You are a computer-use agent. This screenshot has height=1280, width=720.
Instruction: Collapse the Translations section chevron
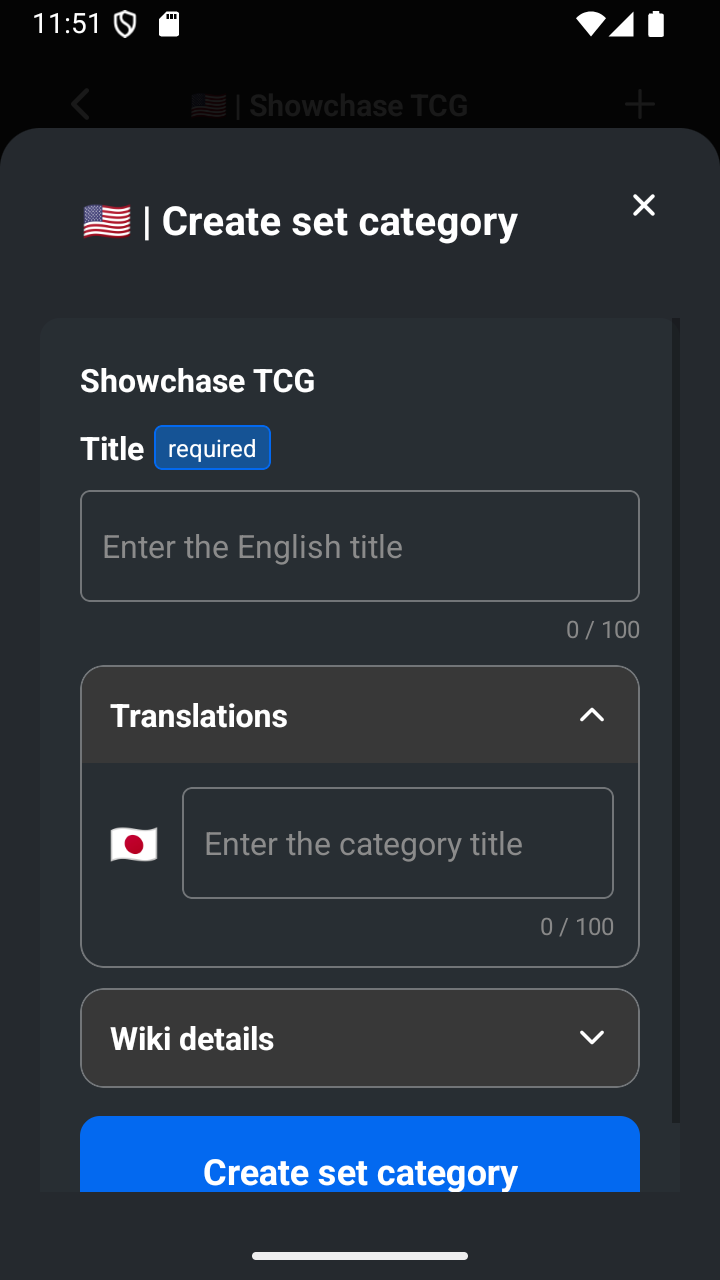click(x=592, y=715)
